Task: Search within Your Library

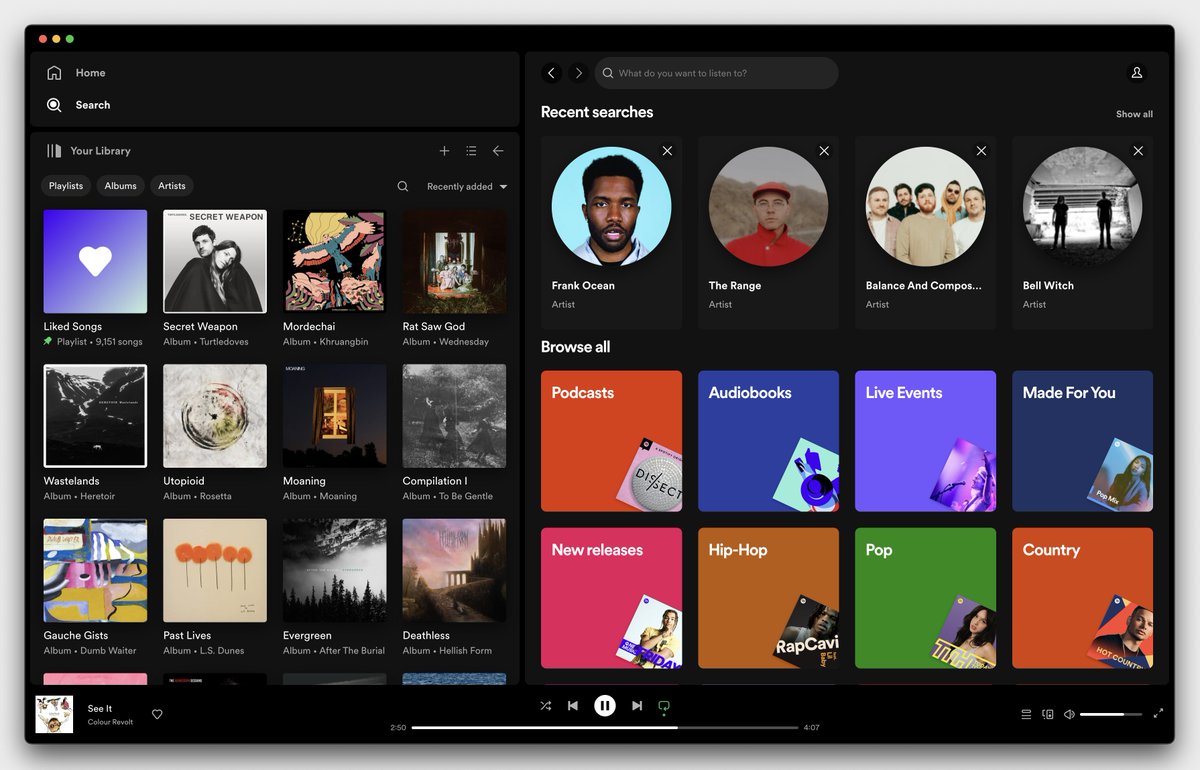Action: [403, 186]
